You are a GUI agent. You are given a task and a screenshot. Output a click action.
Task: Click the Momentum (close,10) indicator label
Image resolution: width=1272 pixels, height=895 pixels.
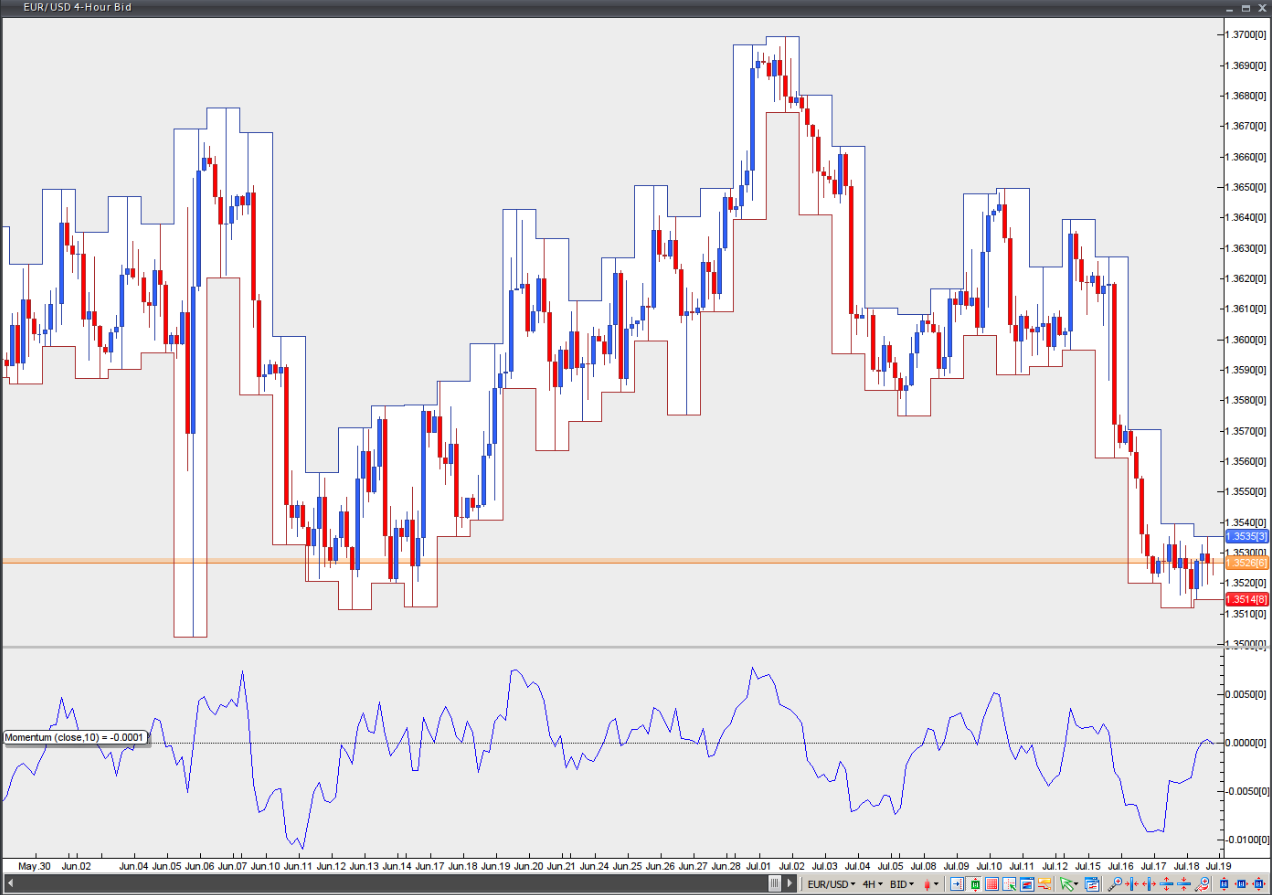(75, 737)
